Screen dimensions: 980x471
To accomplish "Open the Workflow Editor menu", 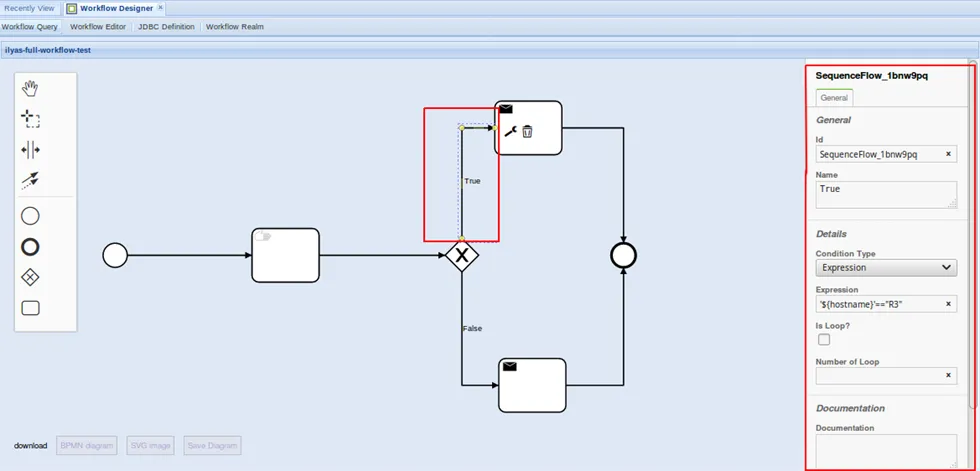I will tap(98, 27).
